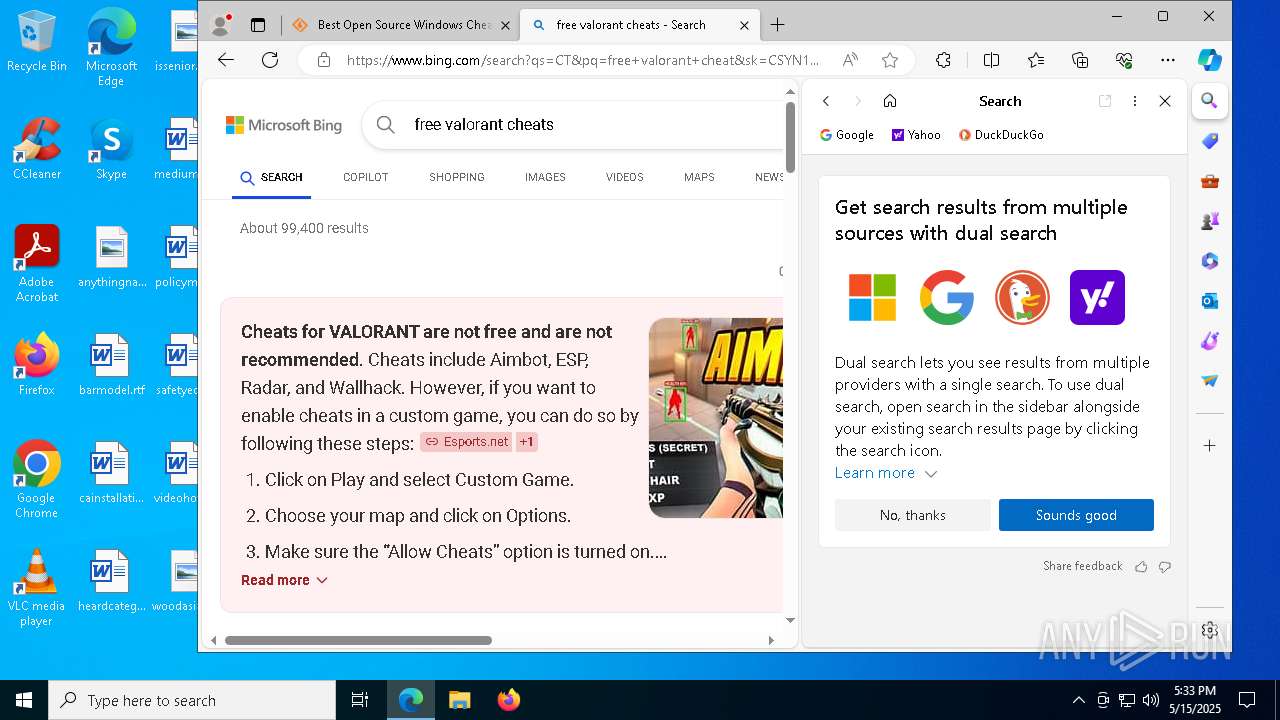Viewport: 1280px width, 720px height.
Task: Open the sidebar Shopping tag icon
Action: point(1210,142)
